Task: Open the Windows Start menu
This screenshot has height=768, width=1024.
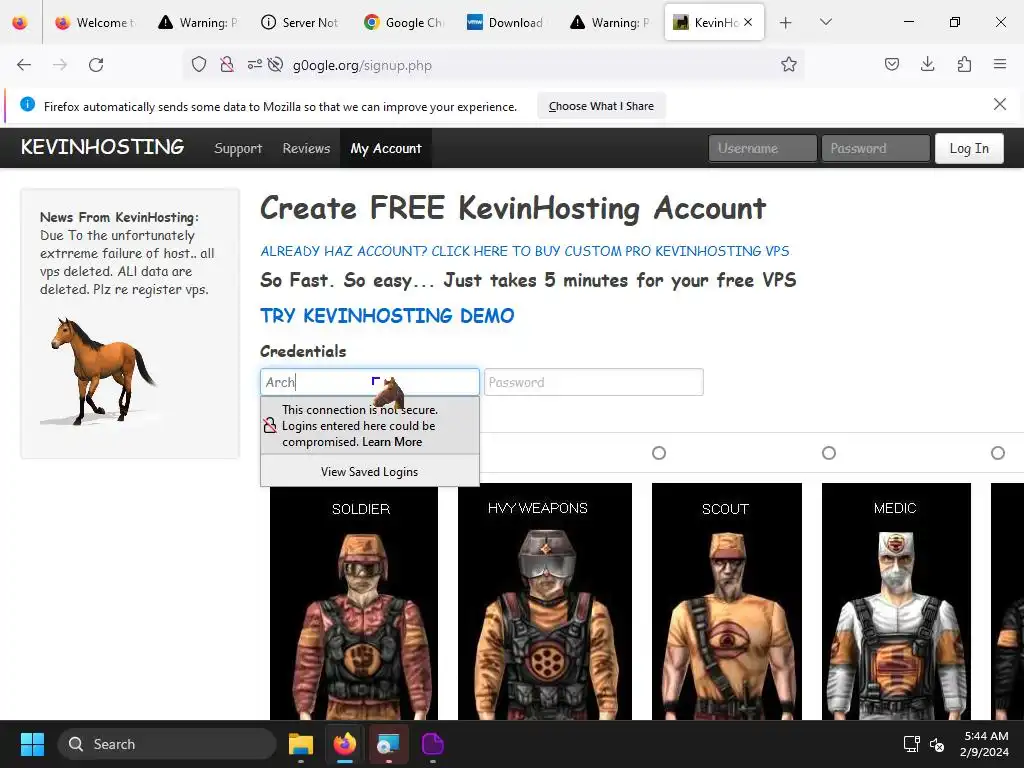Action: point(32,744)
